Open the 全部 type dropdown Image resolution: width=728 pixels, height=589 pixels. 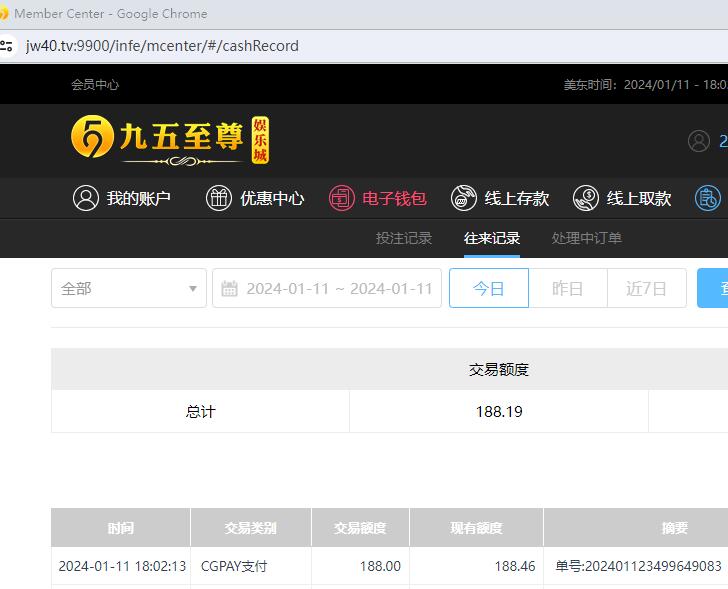(129, 288)
